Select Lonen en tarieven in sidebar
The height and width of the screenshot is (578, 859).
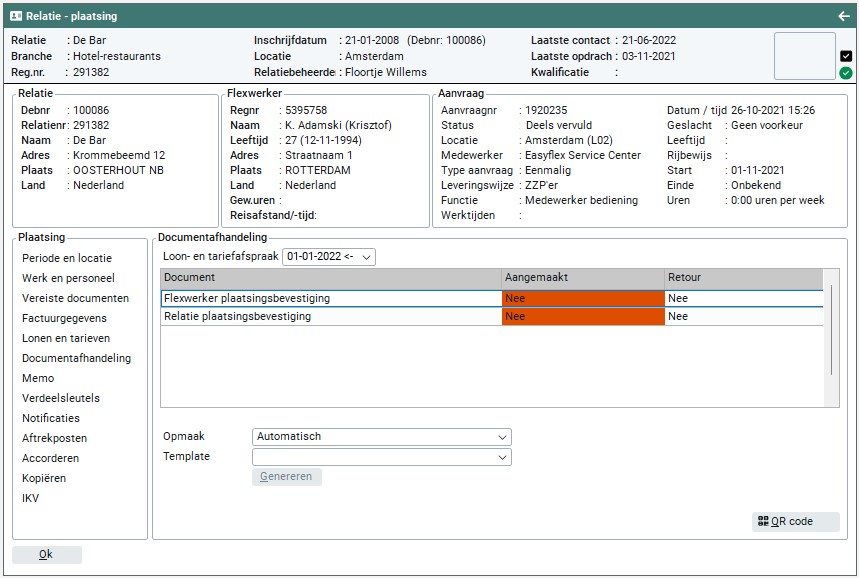pos(66,338)
